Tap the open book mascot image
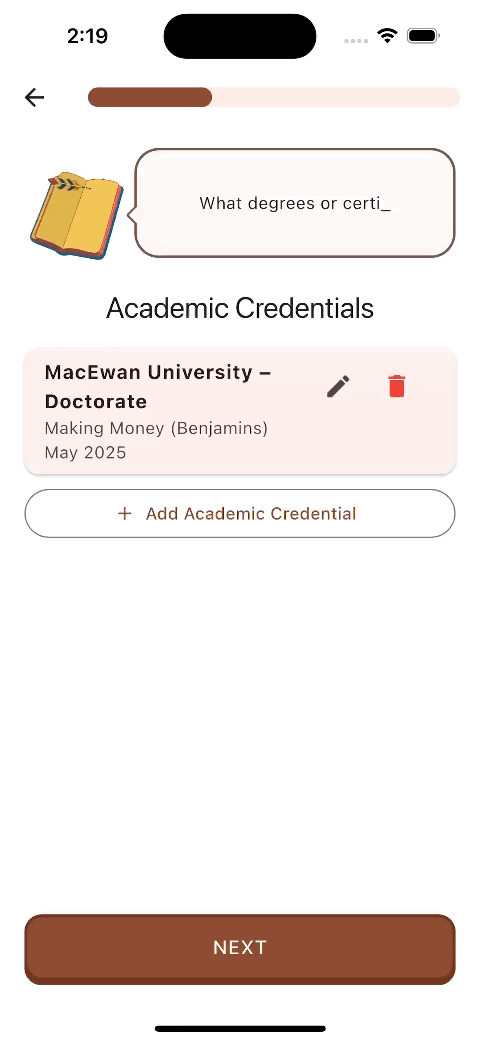This screenshot has height=1040, width=480. (x=76, y=216)
